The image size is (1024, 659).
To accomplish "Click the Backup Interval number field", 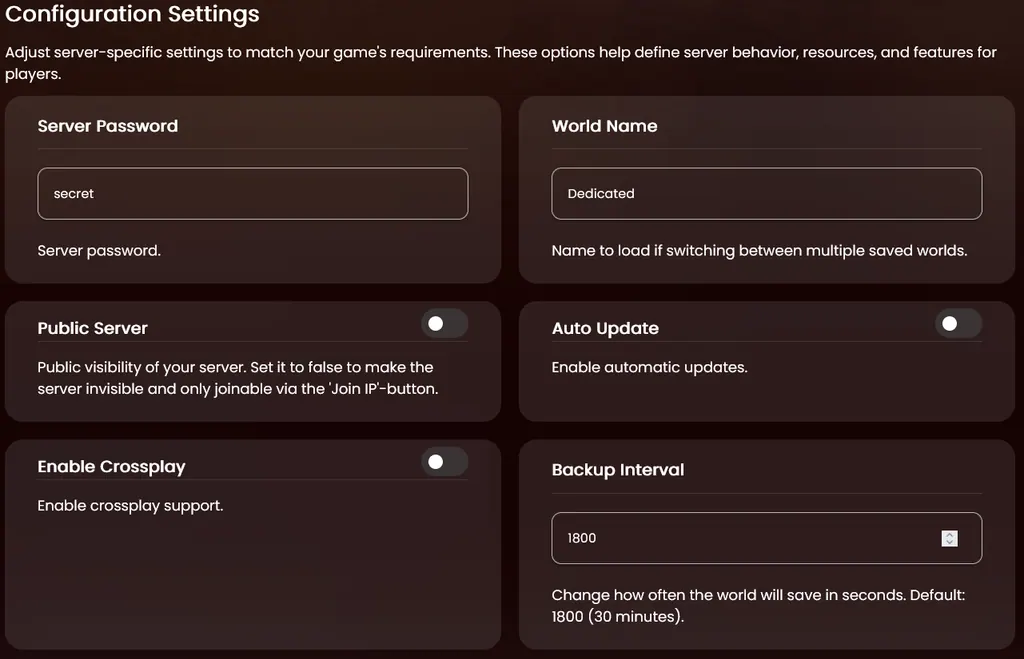I will coord(767,538).
